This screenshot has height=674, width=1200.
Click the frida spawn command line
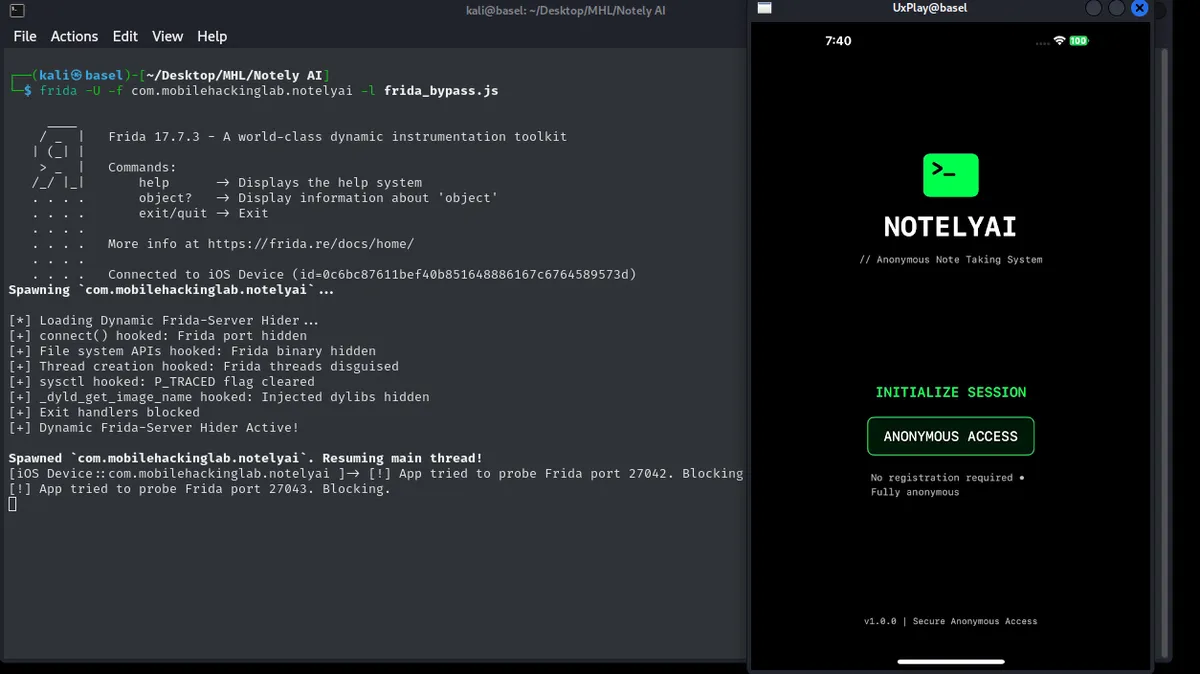[269, 91]
